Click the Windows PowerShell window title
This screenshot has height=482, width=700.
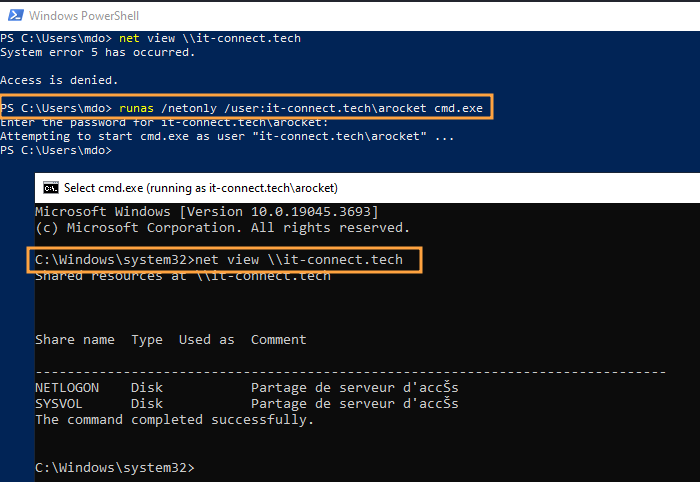[x=85, y=15]
